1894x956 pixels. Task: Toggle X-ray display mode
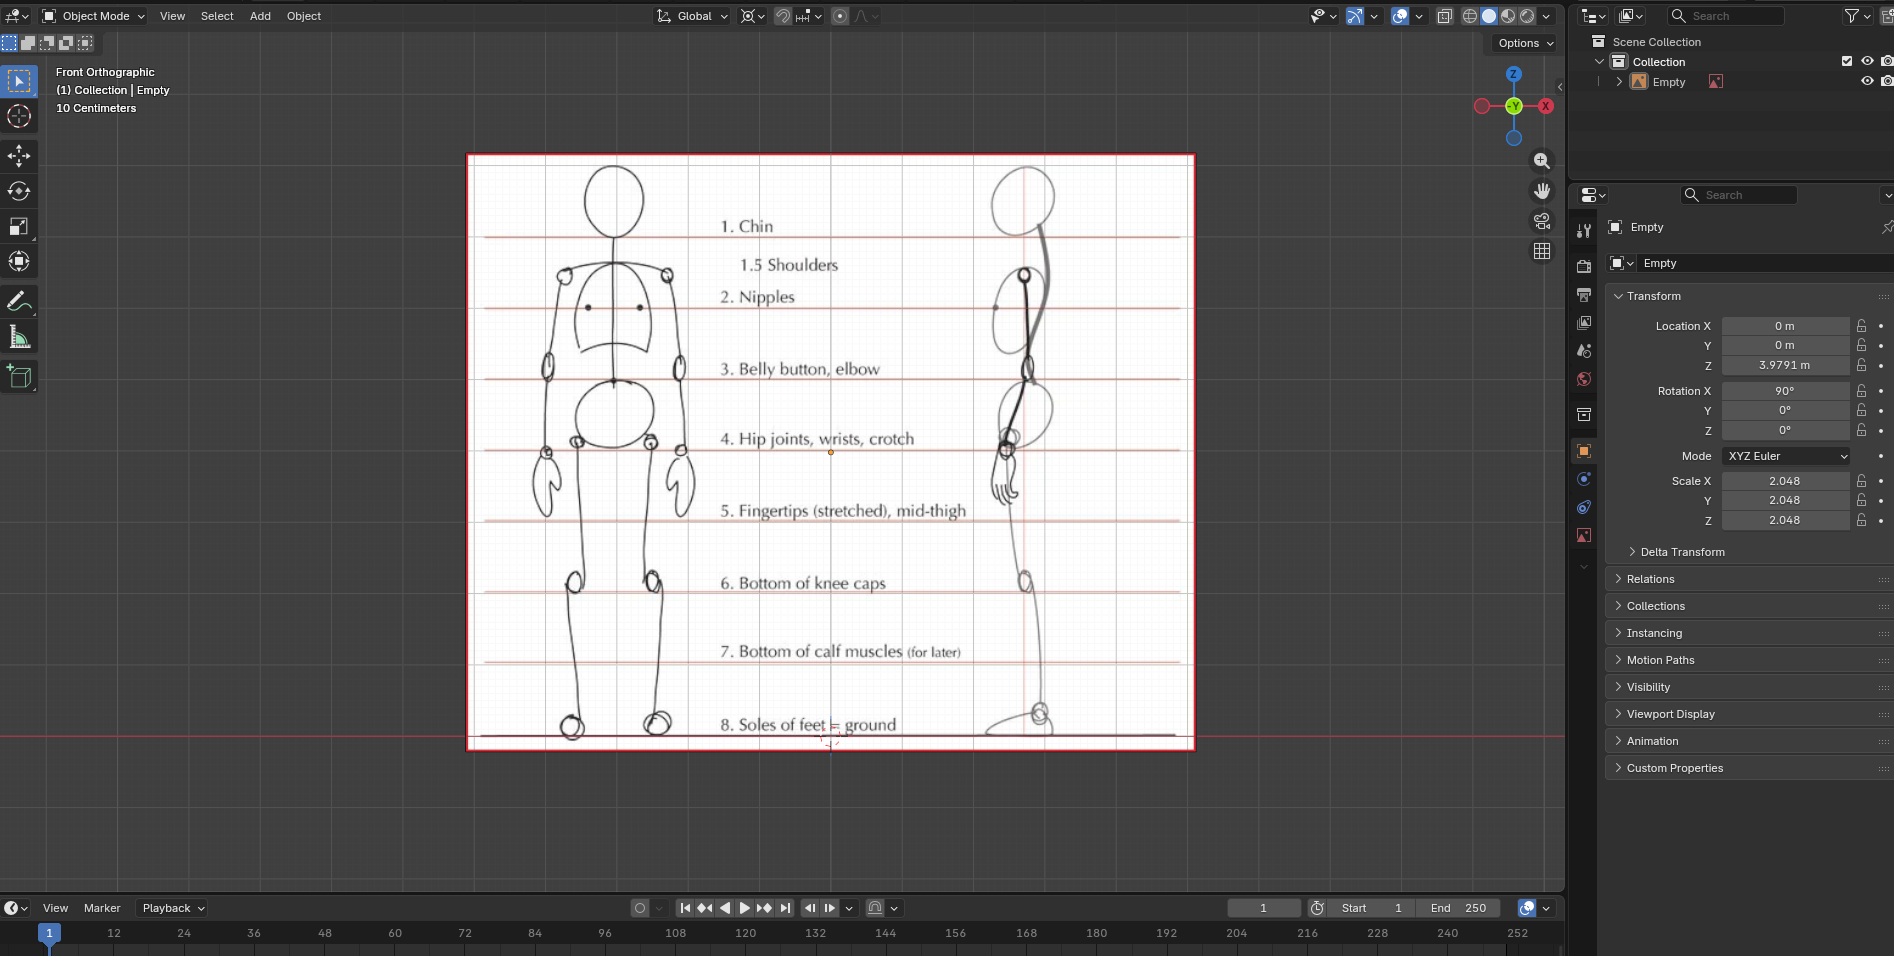[1445, 16]
